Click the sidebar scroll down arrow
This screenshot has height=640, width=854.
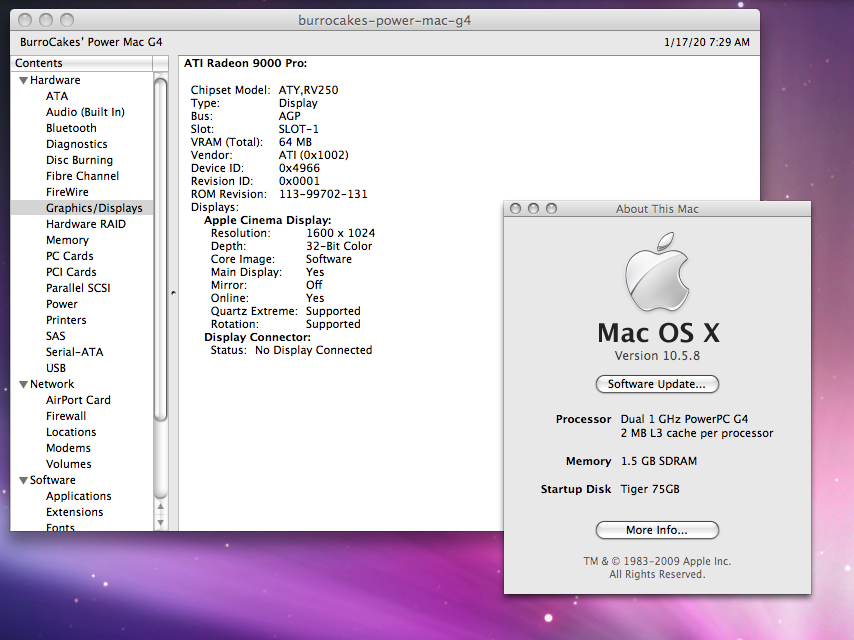pyautogui.click(x=160, y=522)
